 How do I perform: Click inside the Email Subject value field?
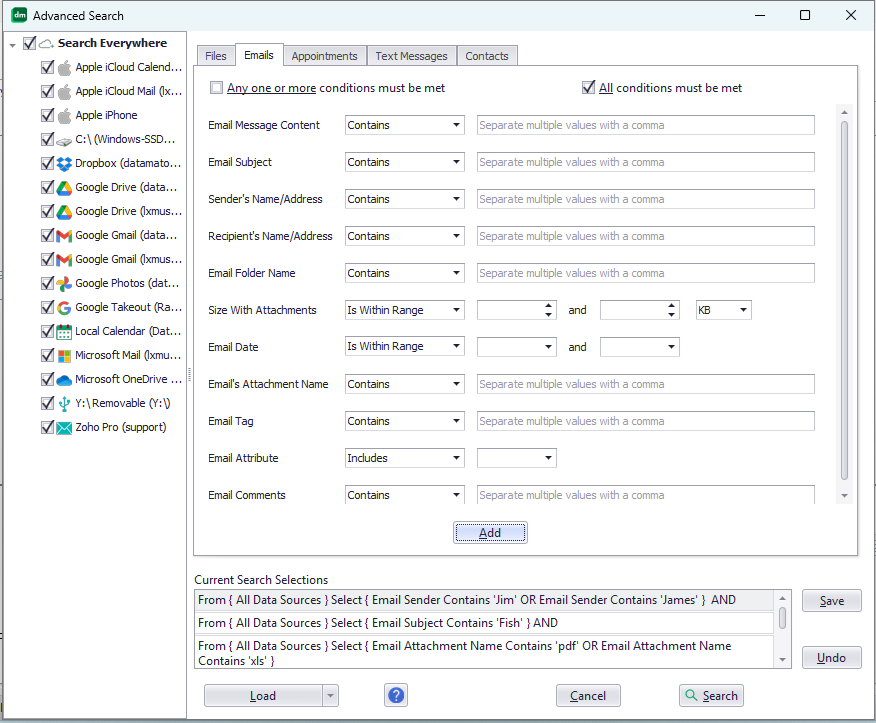(x=644, y=162)
